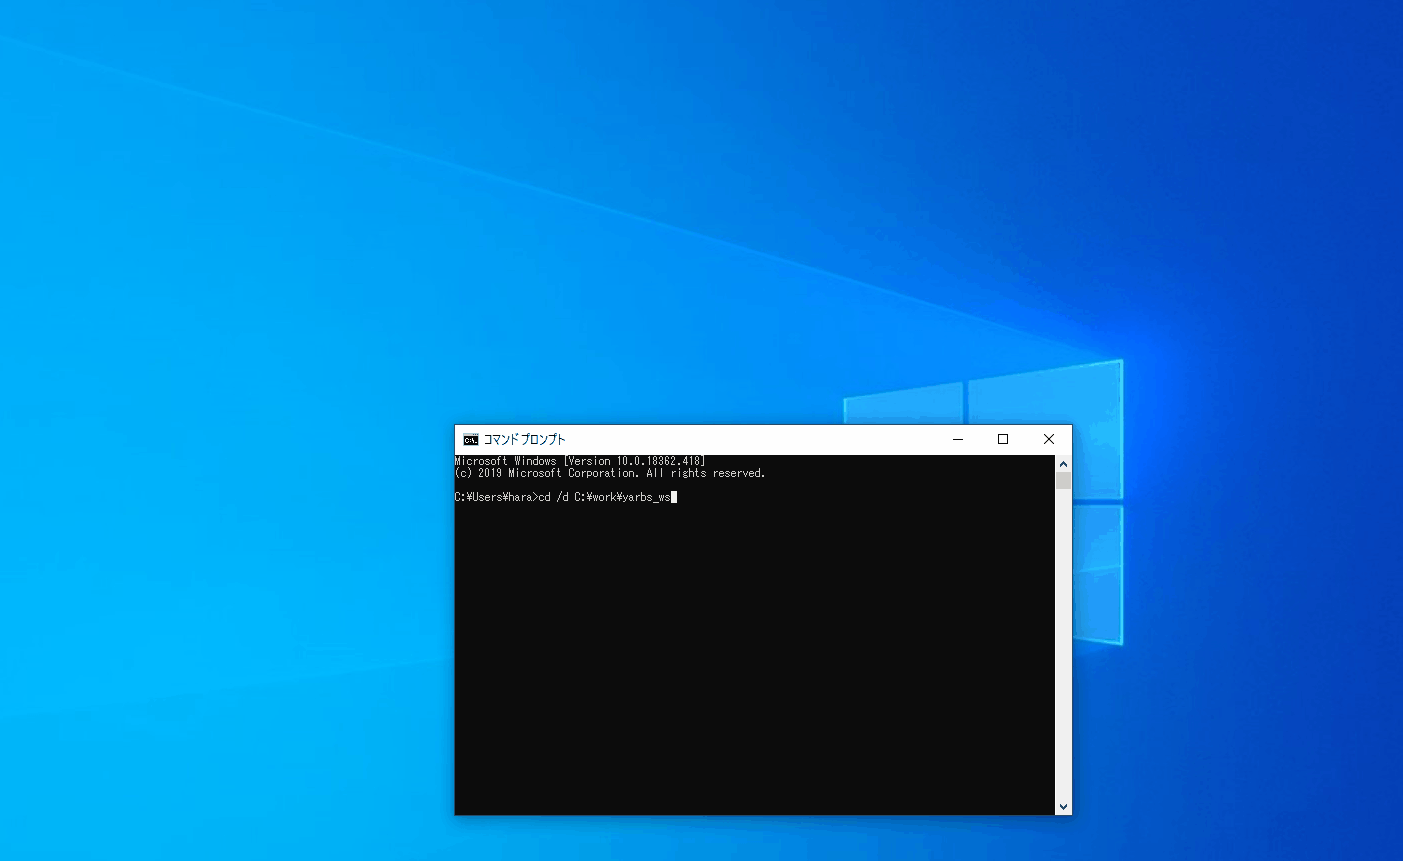This screenshot has height=861, width=1403.
Task: Click the "(c) 2019 Microsoft Corporation" line
Action: [610, 473]
